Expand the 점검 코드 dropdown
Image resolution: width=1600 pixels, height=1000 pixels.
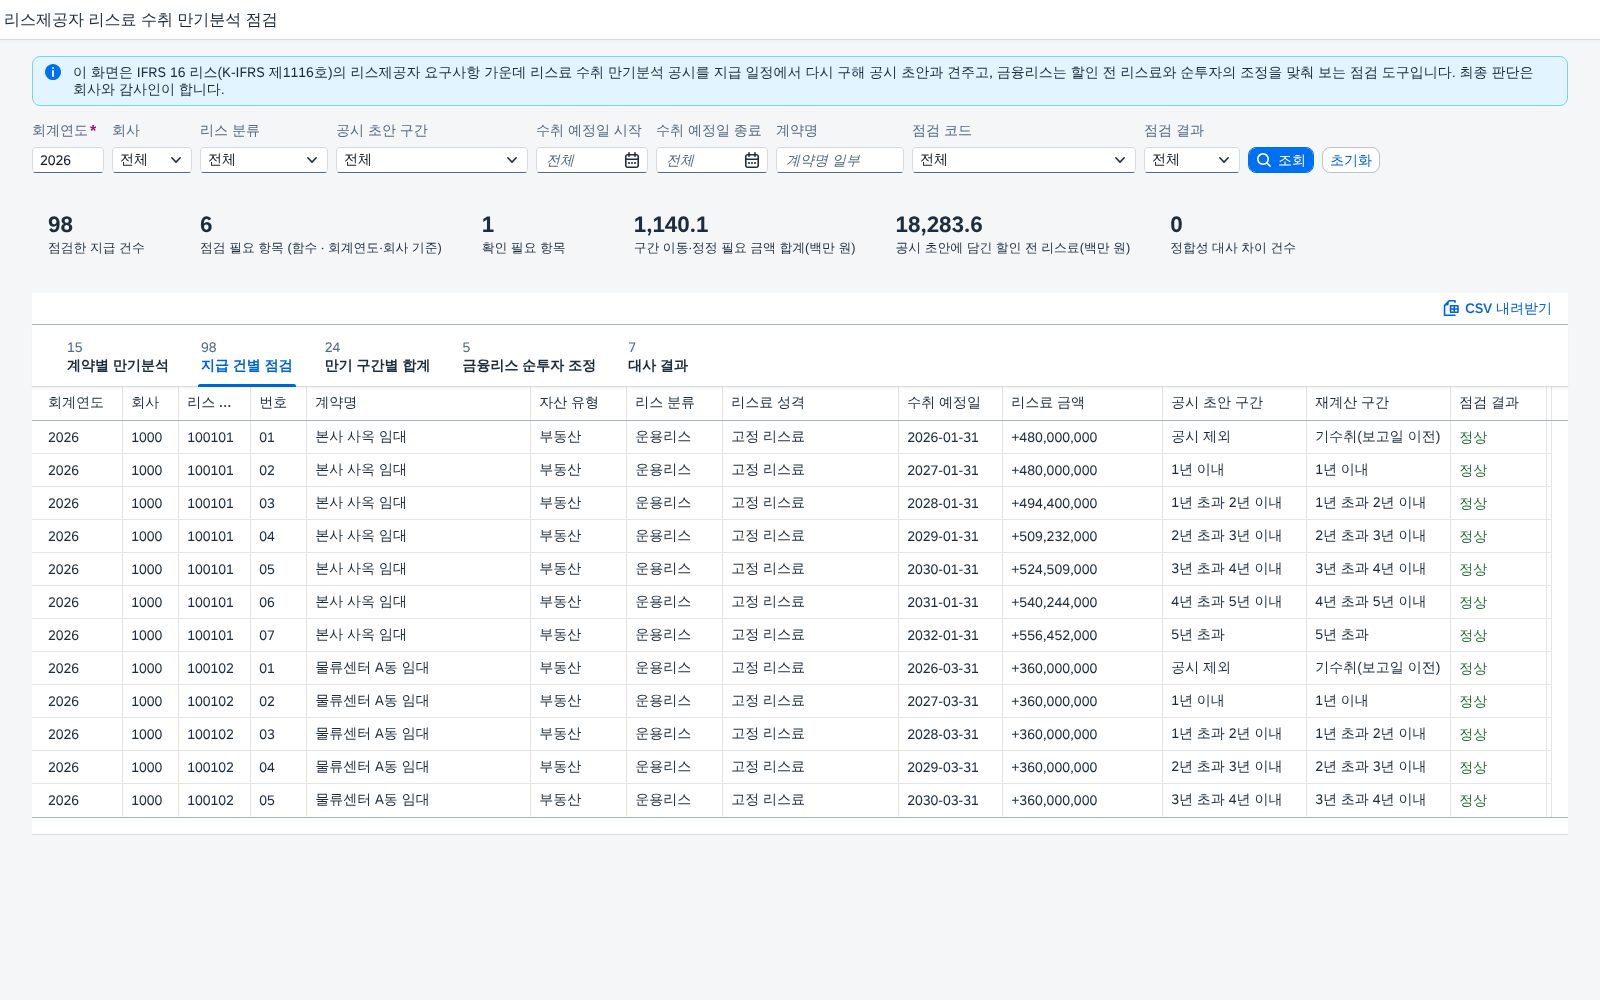[x=1024, y=160]
